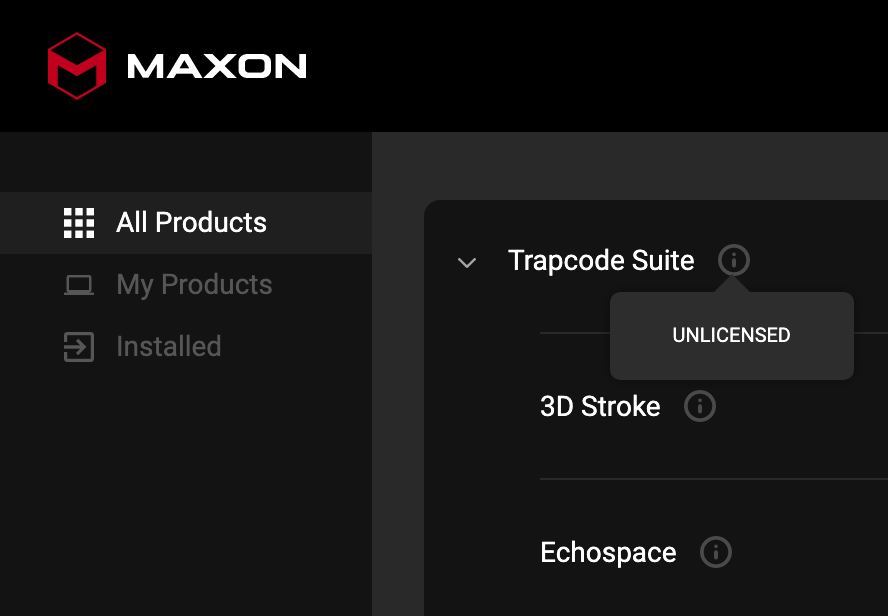Click the My Products laptop icon
The height and width of the screenshot is (616, 888).
pyautogui.click(x=79, y=285)
